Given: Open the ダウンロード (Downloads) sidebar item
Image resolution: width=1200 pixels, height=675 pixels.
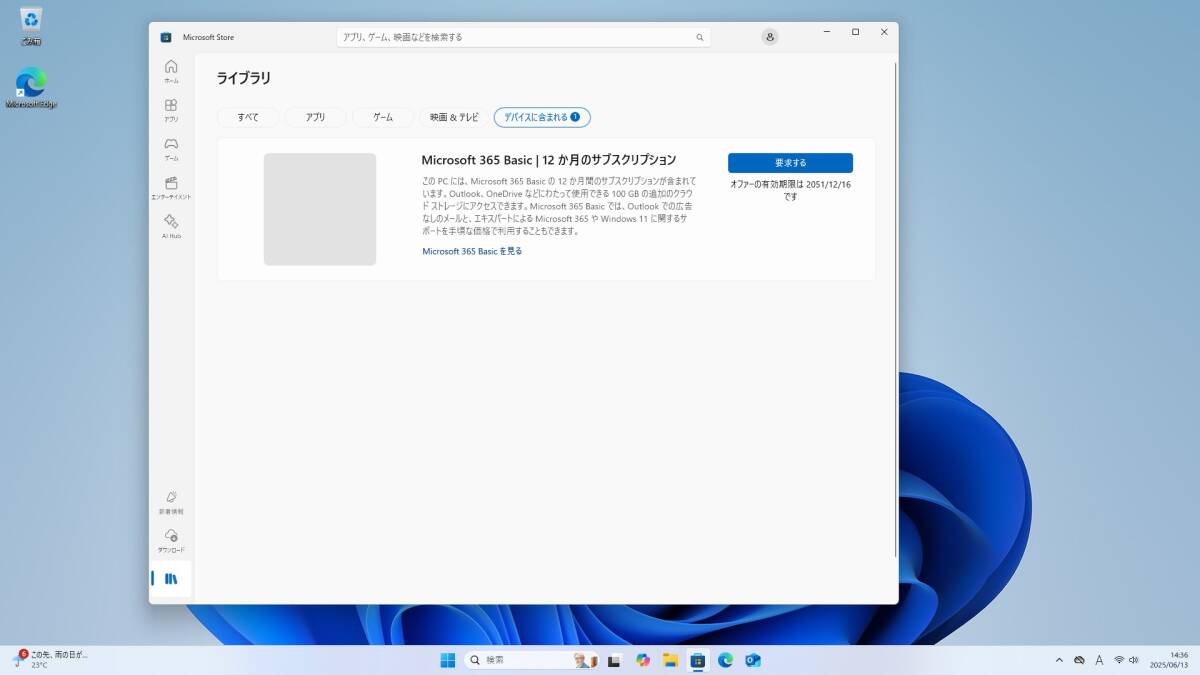Looking at the screenshot, I should pos(171,541).
